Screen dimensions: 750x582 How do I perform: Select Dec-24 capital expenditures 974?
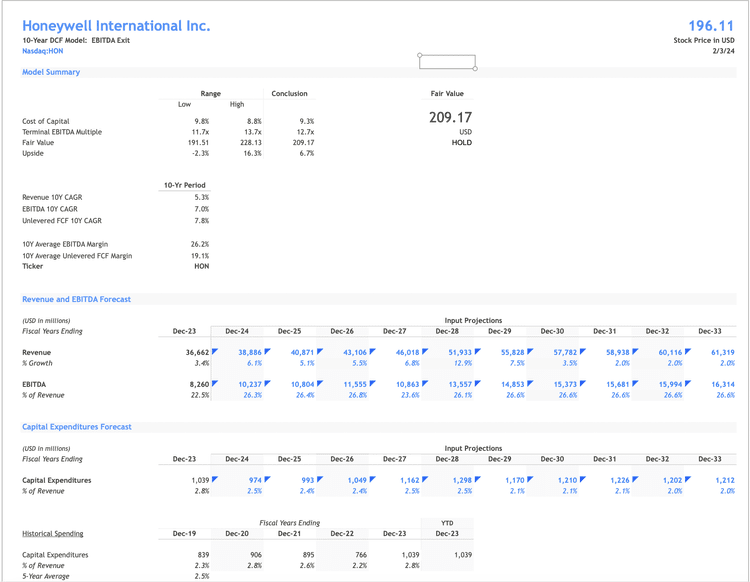(x=255, y=480)
